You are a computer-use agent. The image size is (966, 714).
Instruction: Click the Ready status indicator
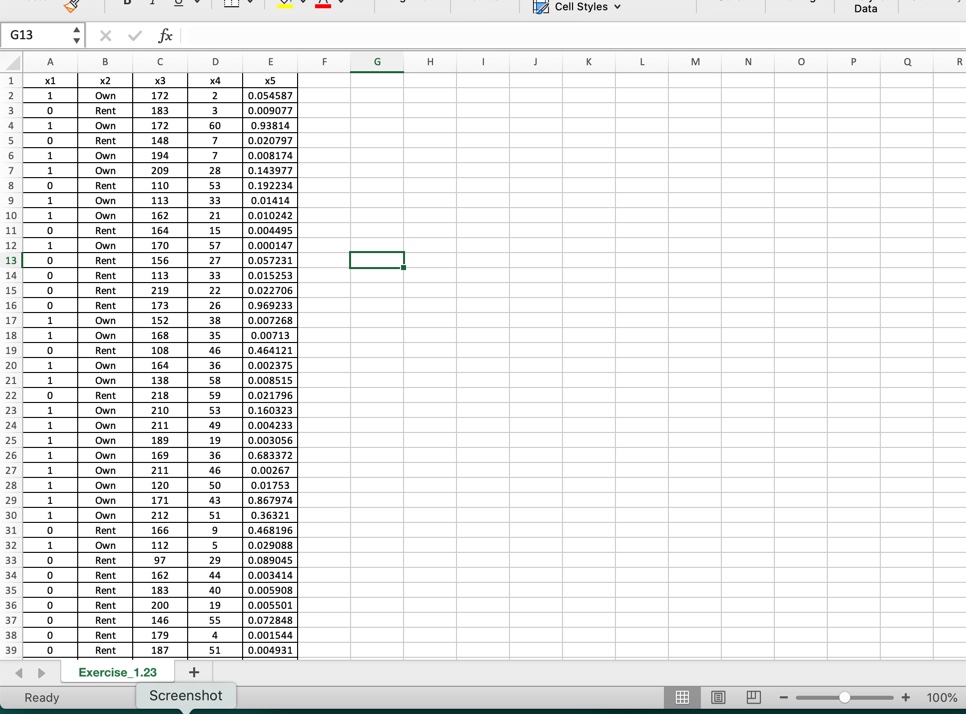pyautogui.click(x=42, y=698)
